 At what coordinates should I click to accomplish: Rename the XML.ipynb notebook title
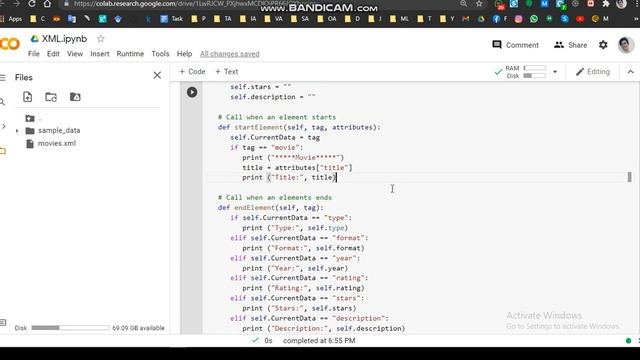tap(64, 39)
